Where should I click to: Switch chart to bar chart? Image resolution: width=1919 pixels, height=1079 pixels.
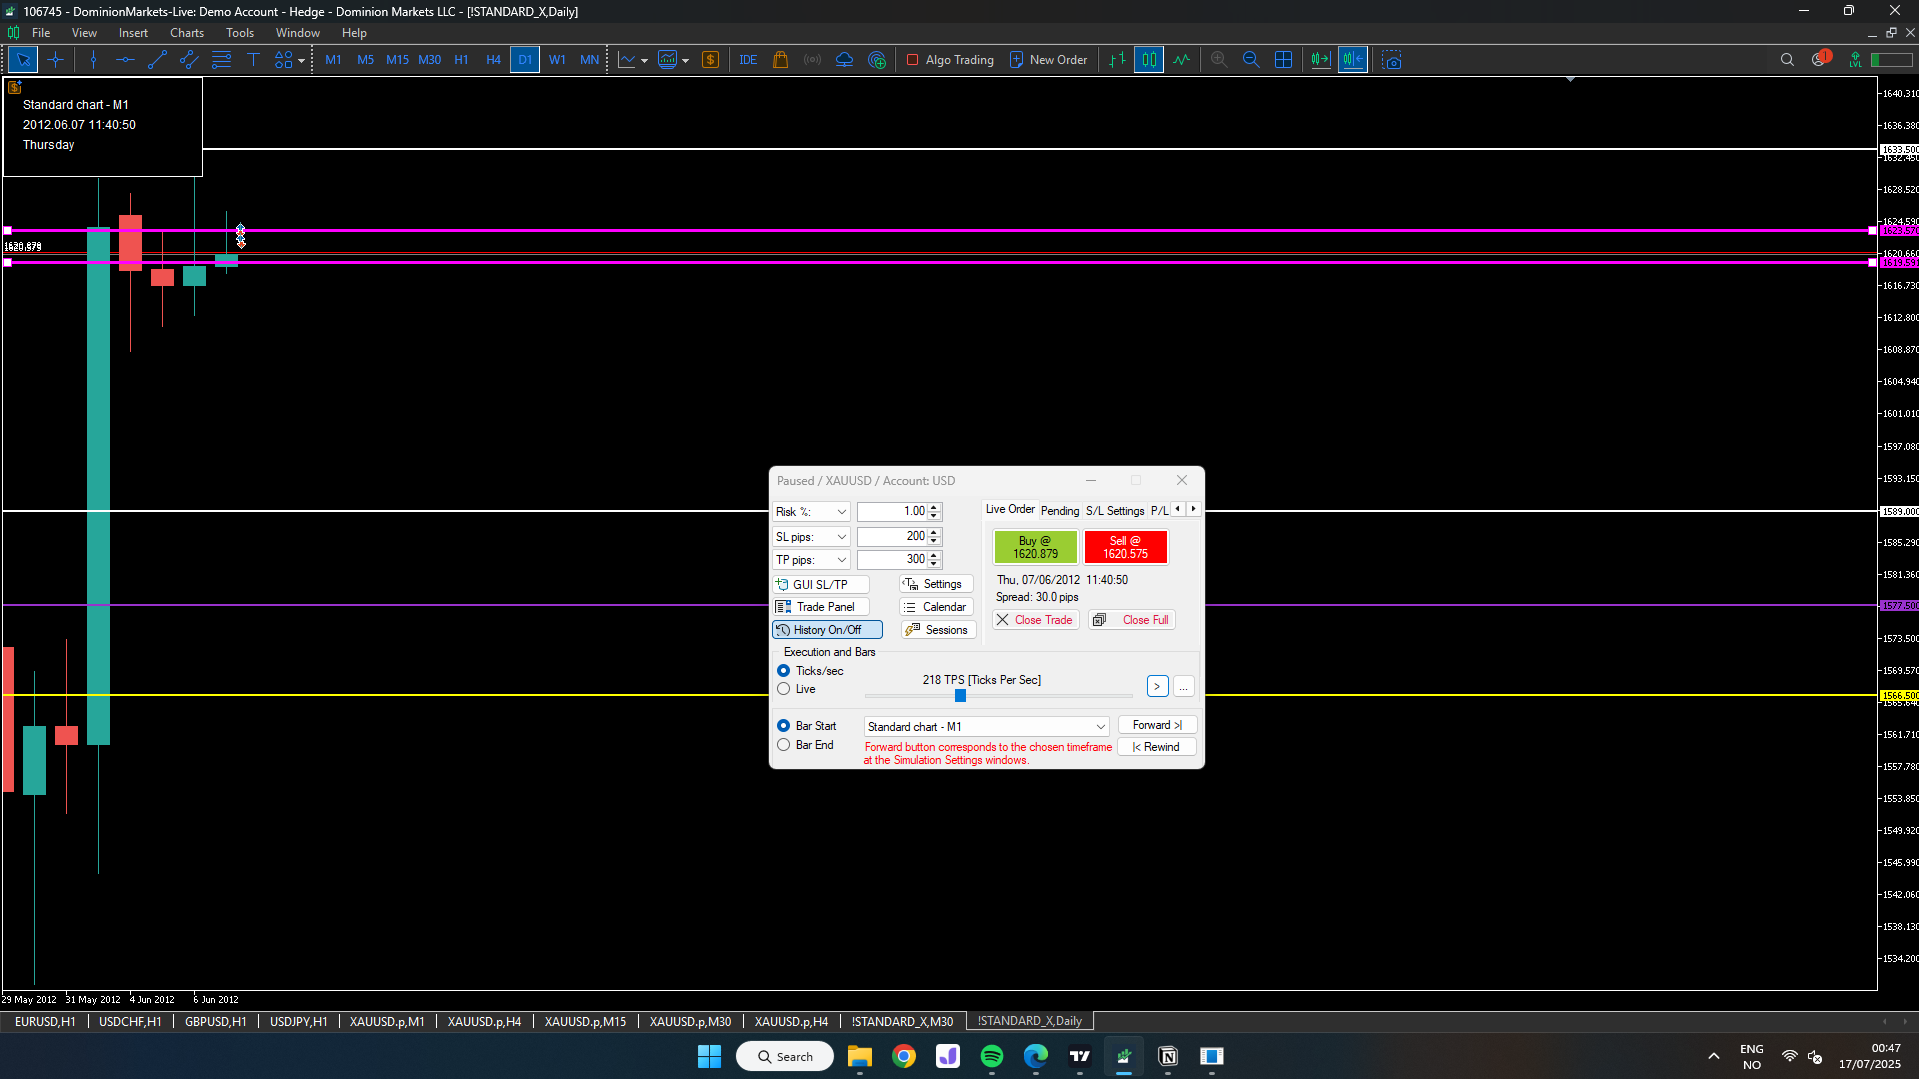tap(1117, 60)
